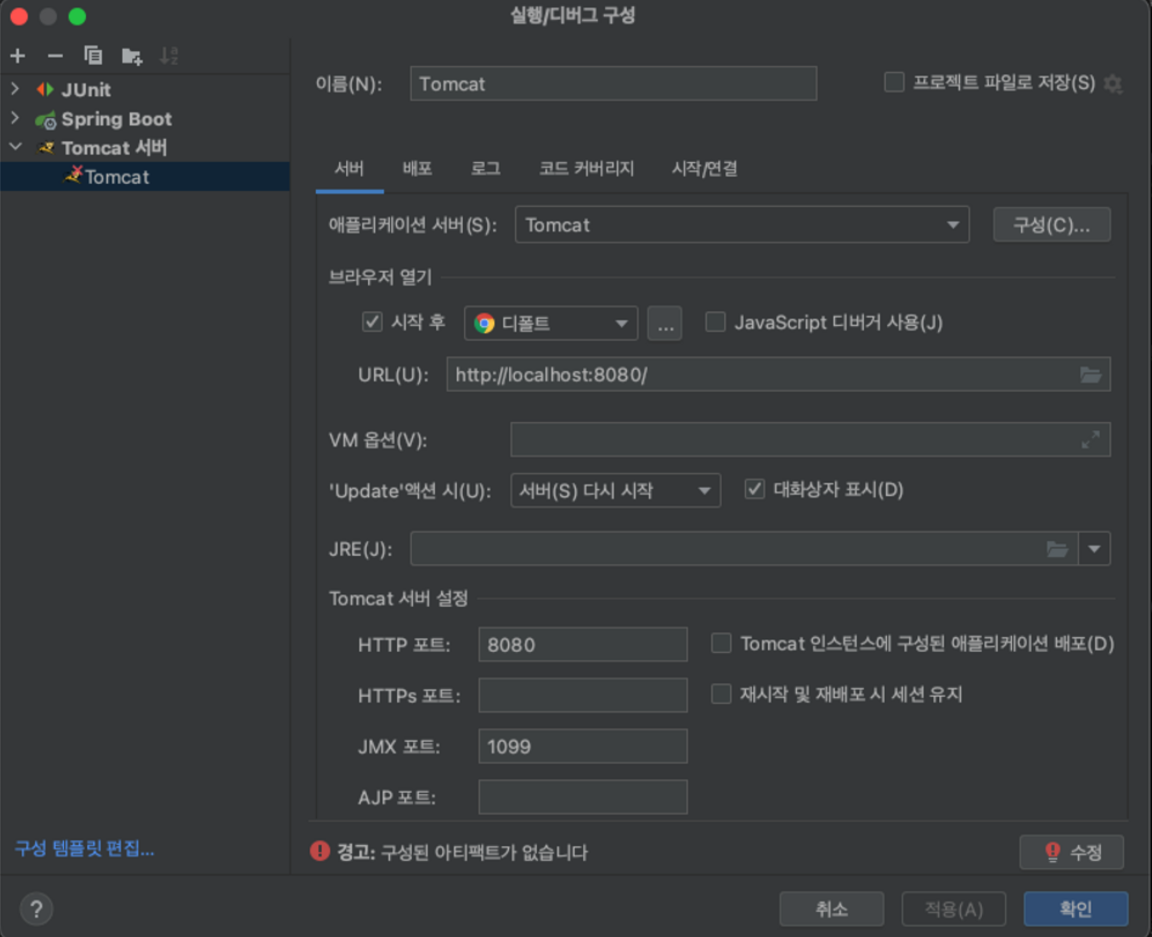Image resolution: width=1152 pixels, height=937 pixels.
Task: Add a new configuration with plus icon
Action: pyautogui.click(x=18, y=56)
